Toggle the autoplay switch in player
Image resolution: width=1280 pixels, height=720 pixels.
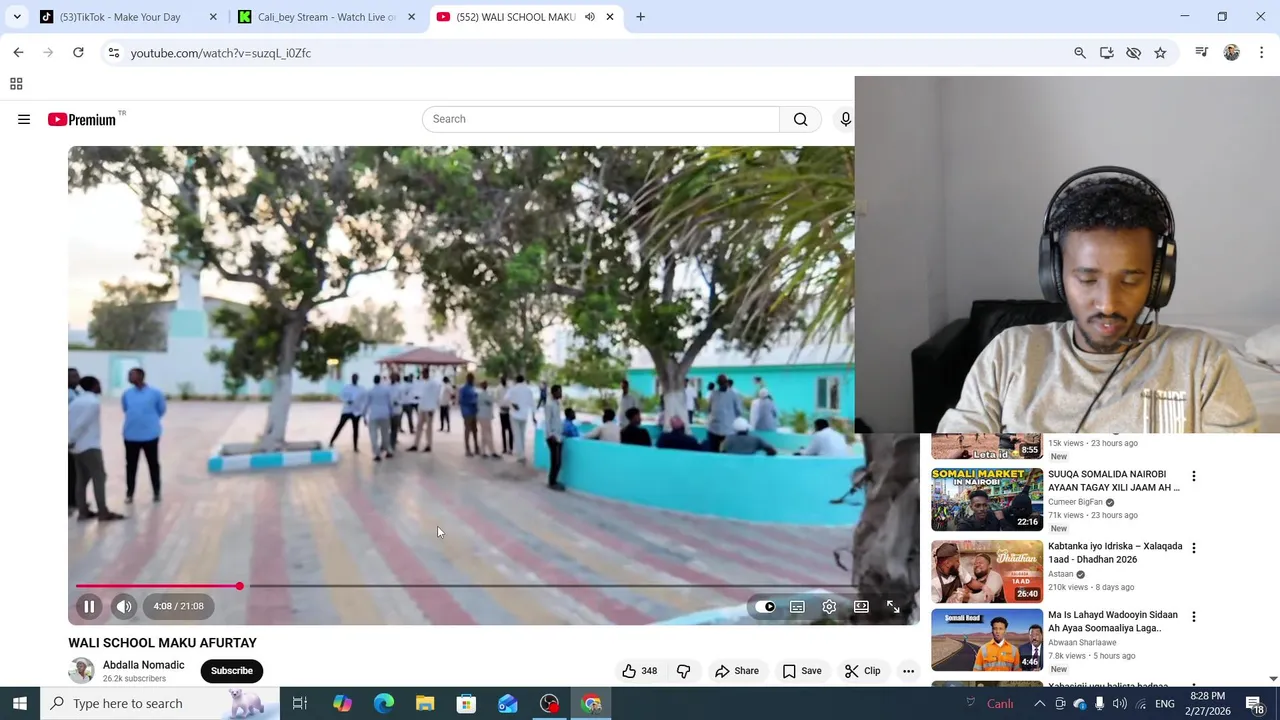[x=765, y=607]
